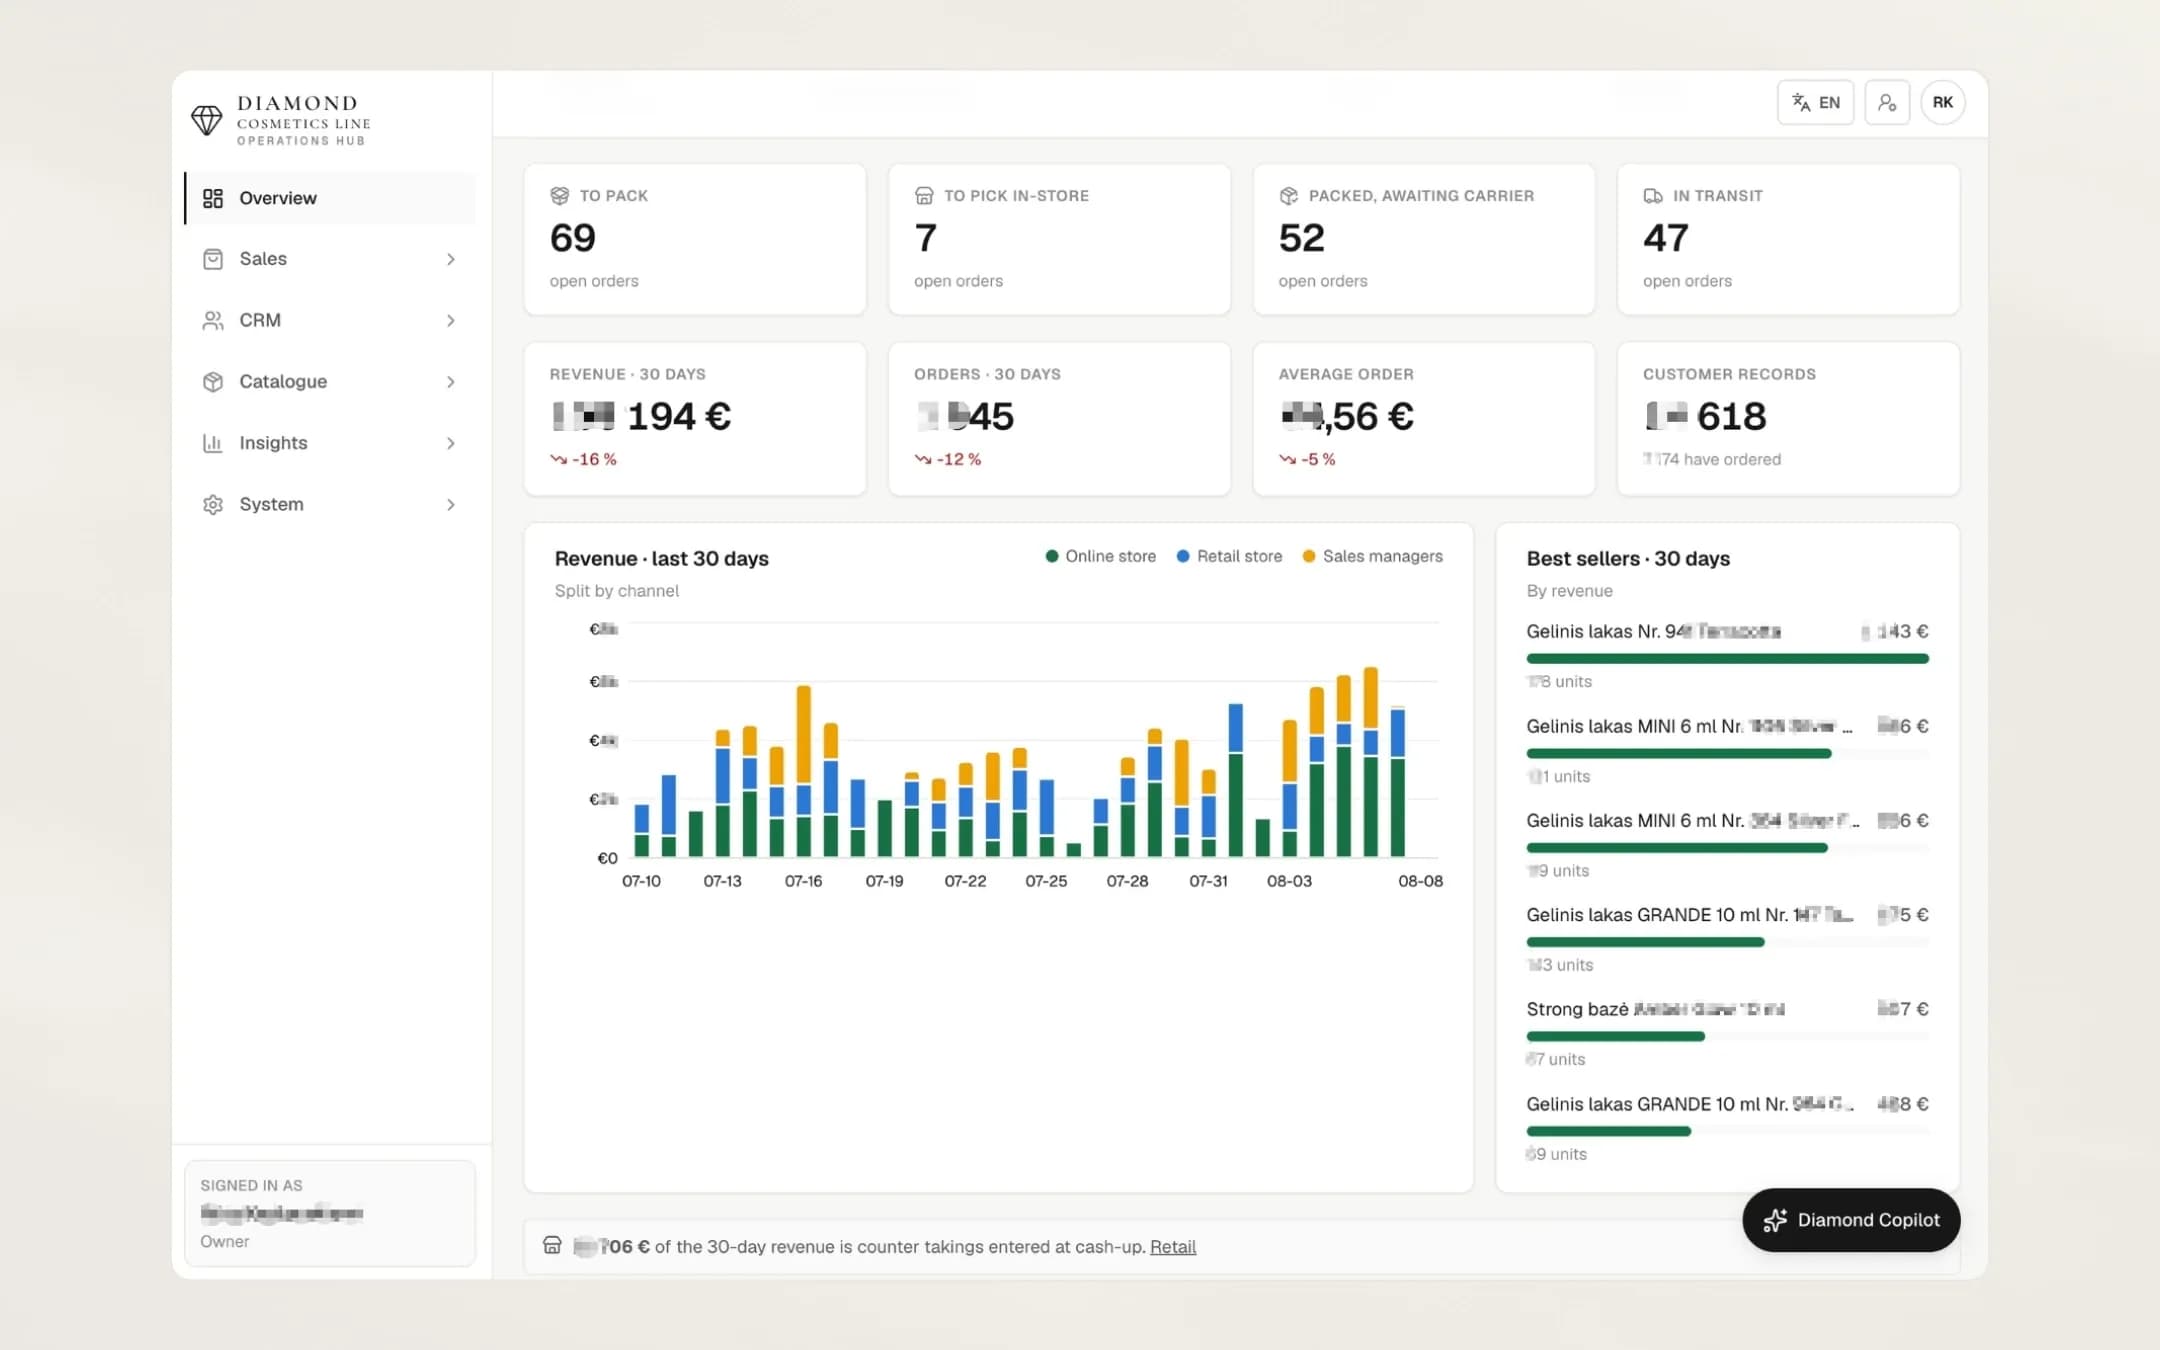Viewport: 2160px width, 1350px height.
Task: Expand the Sales menu chevron
Action: click(451, 259)
